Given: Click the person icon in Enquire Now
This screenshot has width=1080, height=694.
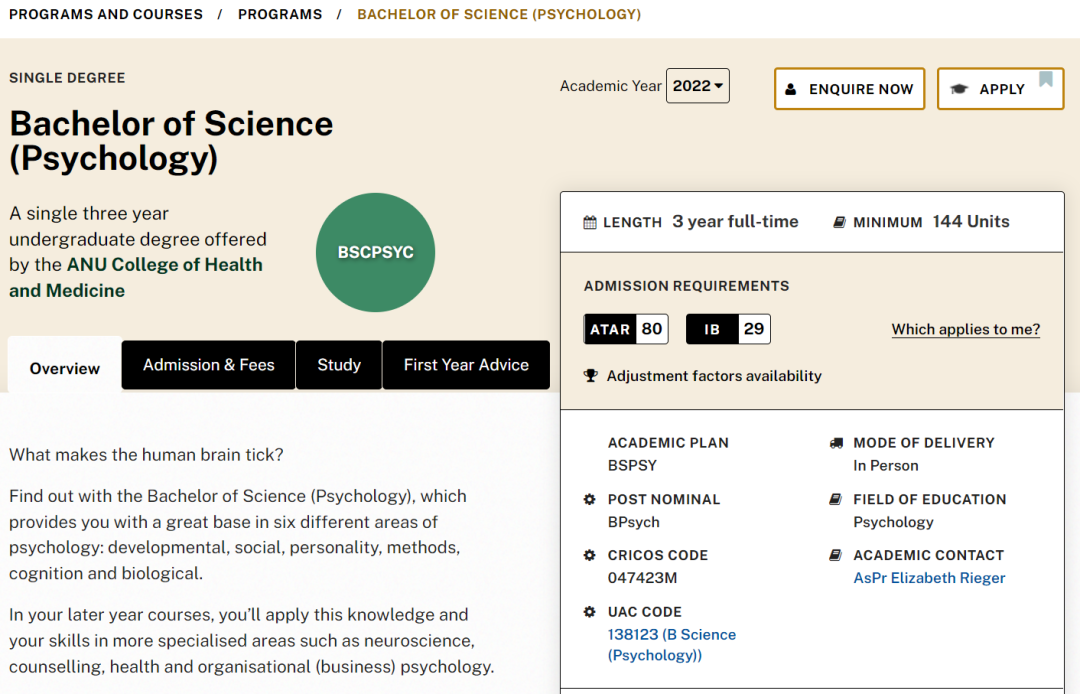Looking at the screenshot, I should tap(791, 89).
